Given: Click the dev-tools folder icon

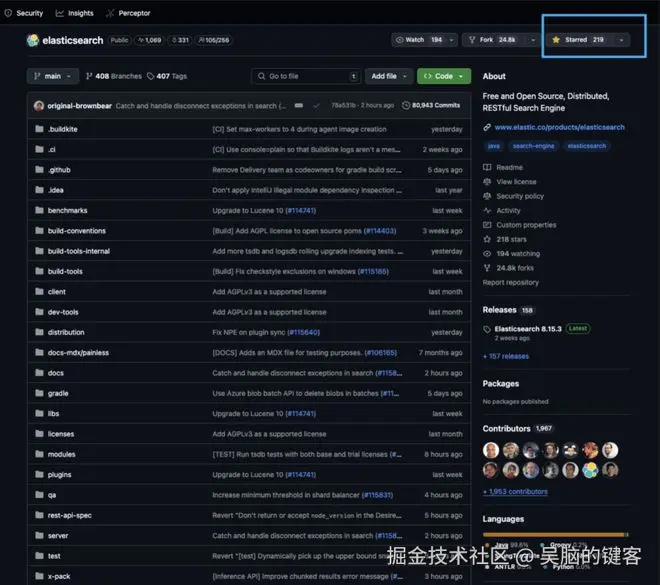Looking at the screenshot, I should coord(39,312).
